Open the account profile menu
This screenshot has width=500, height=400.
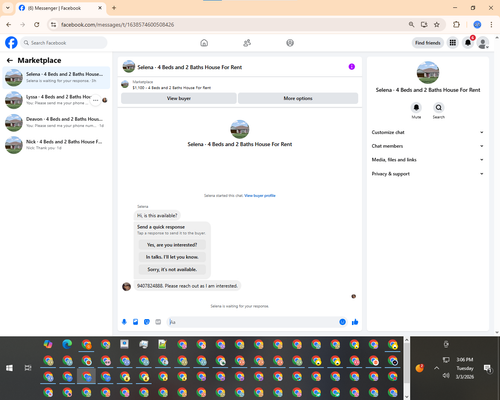(483, 43)
